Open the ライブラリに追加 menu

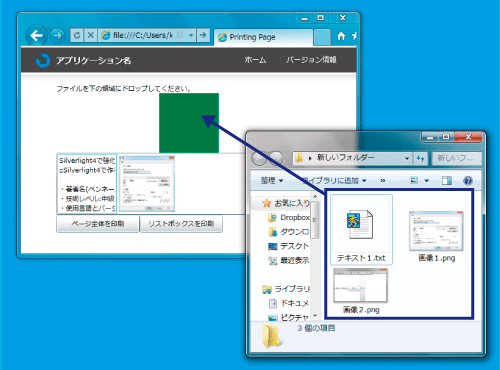click(335, 181)
